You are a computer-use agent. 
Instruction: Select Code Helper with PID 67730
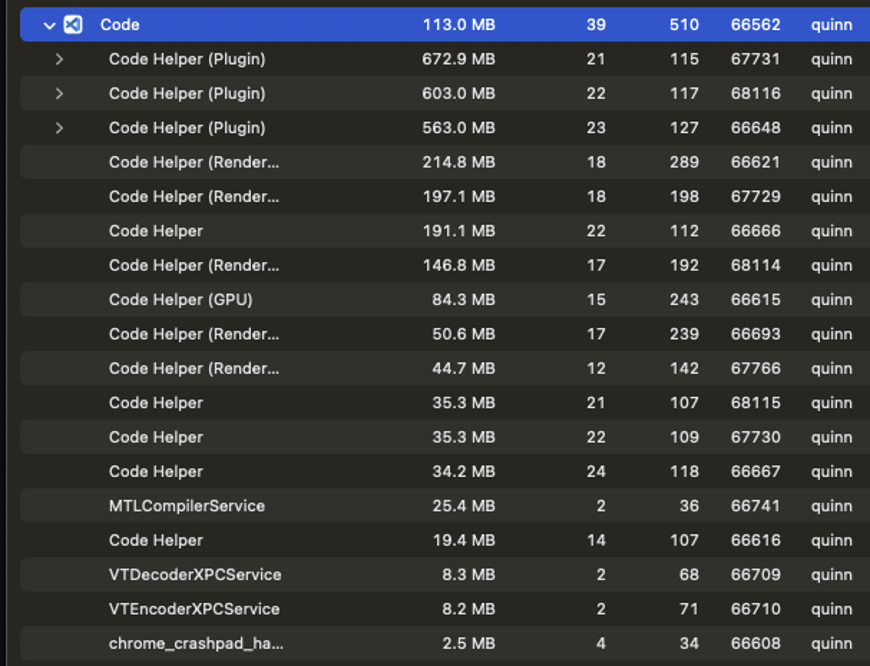point(156,437)
